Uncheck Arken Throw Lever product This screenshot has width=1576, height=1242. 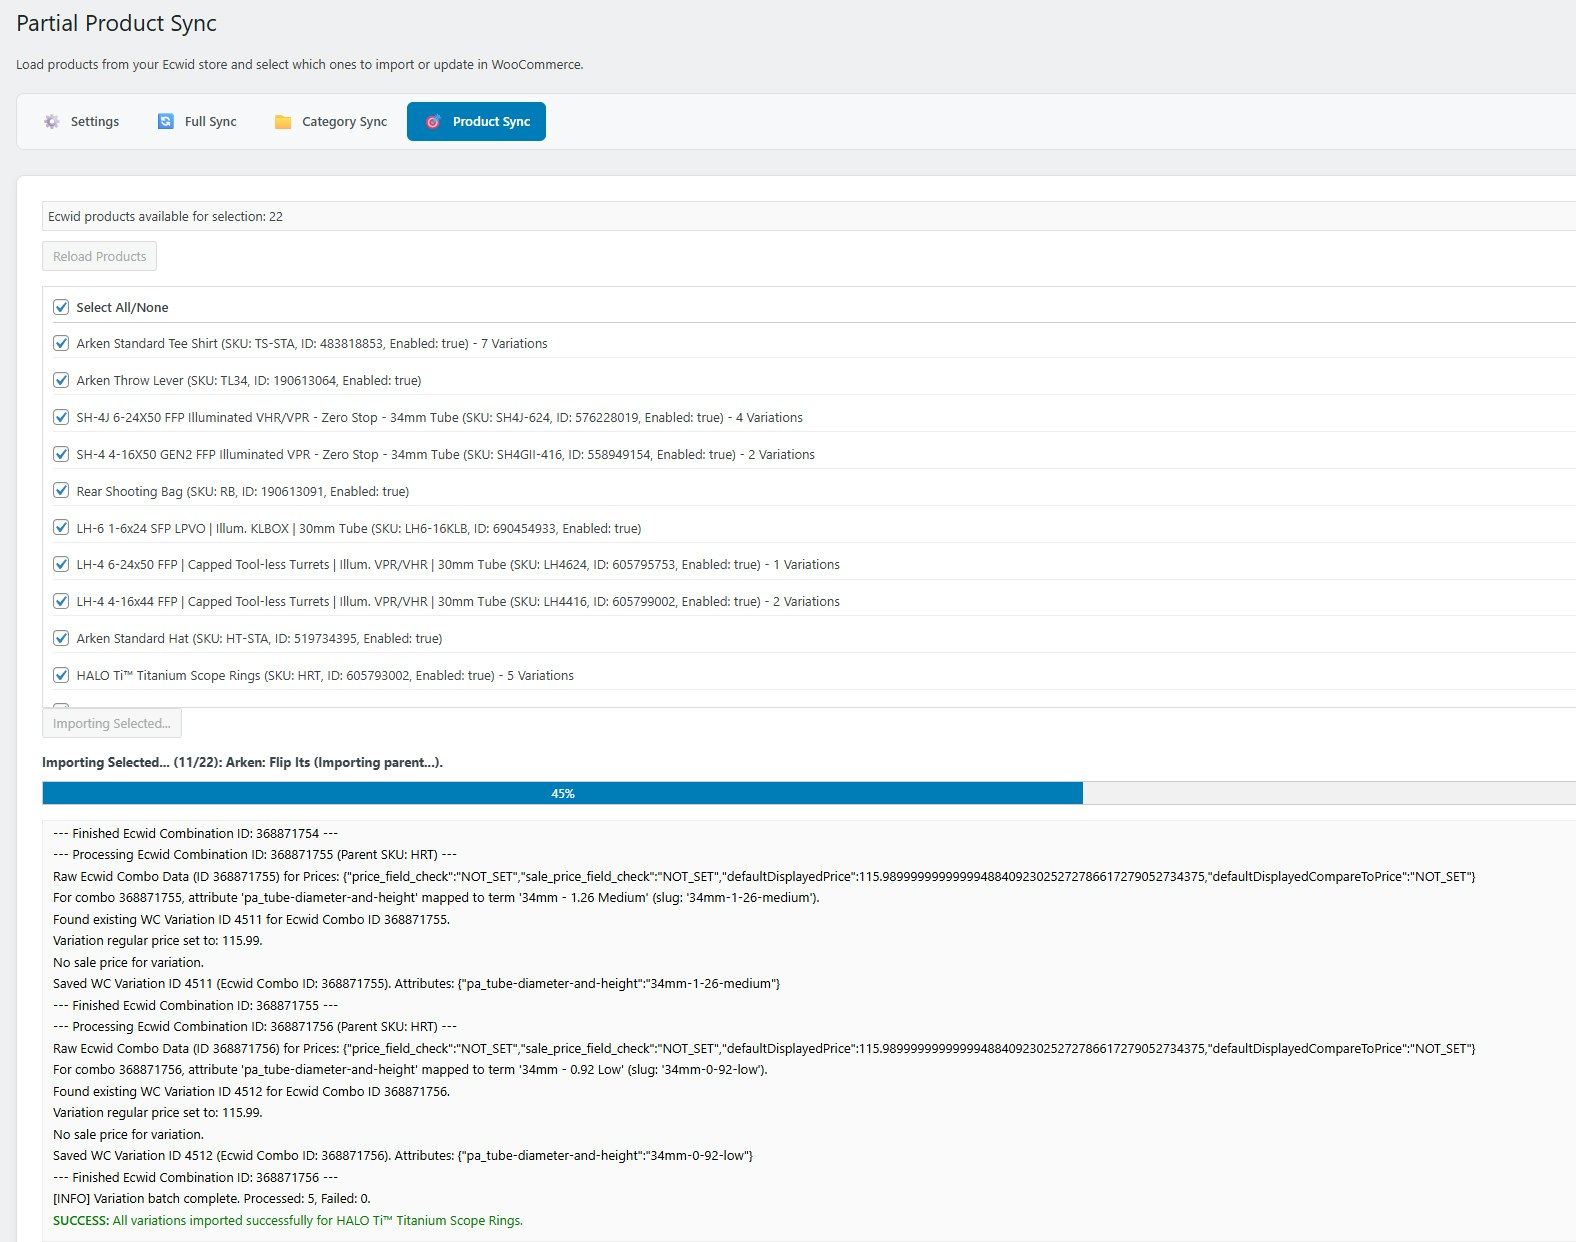point(61,380)
